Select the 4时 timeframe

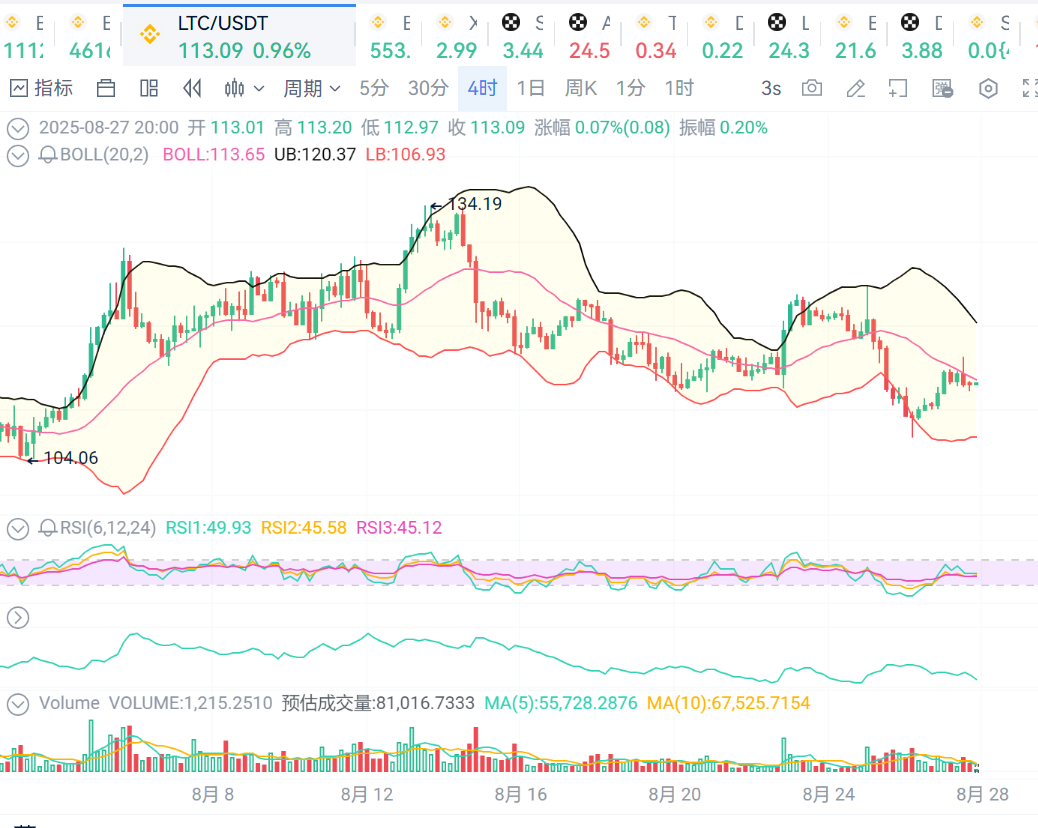click(482, 88)
